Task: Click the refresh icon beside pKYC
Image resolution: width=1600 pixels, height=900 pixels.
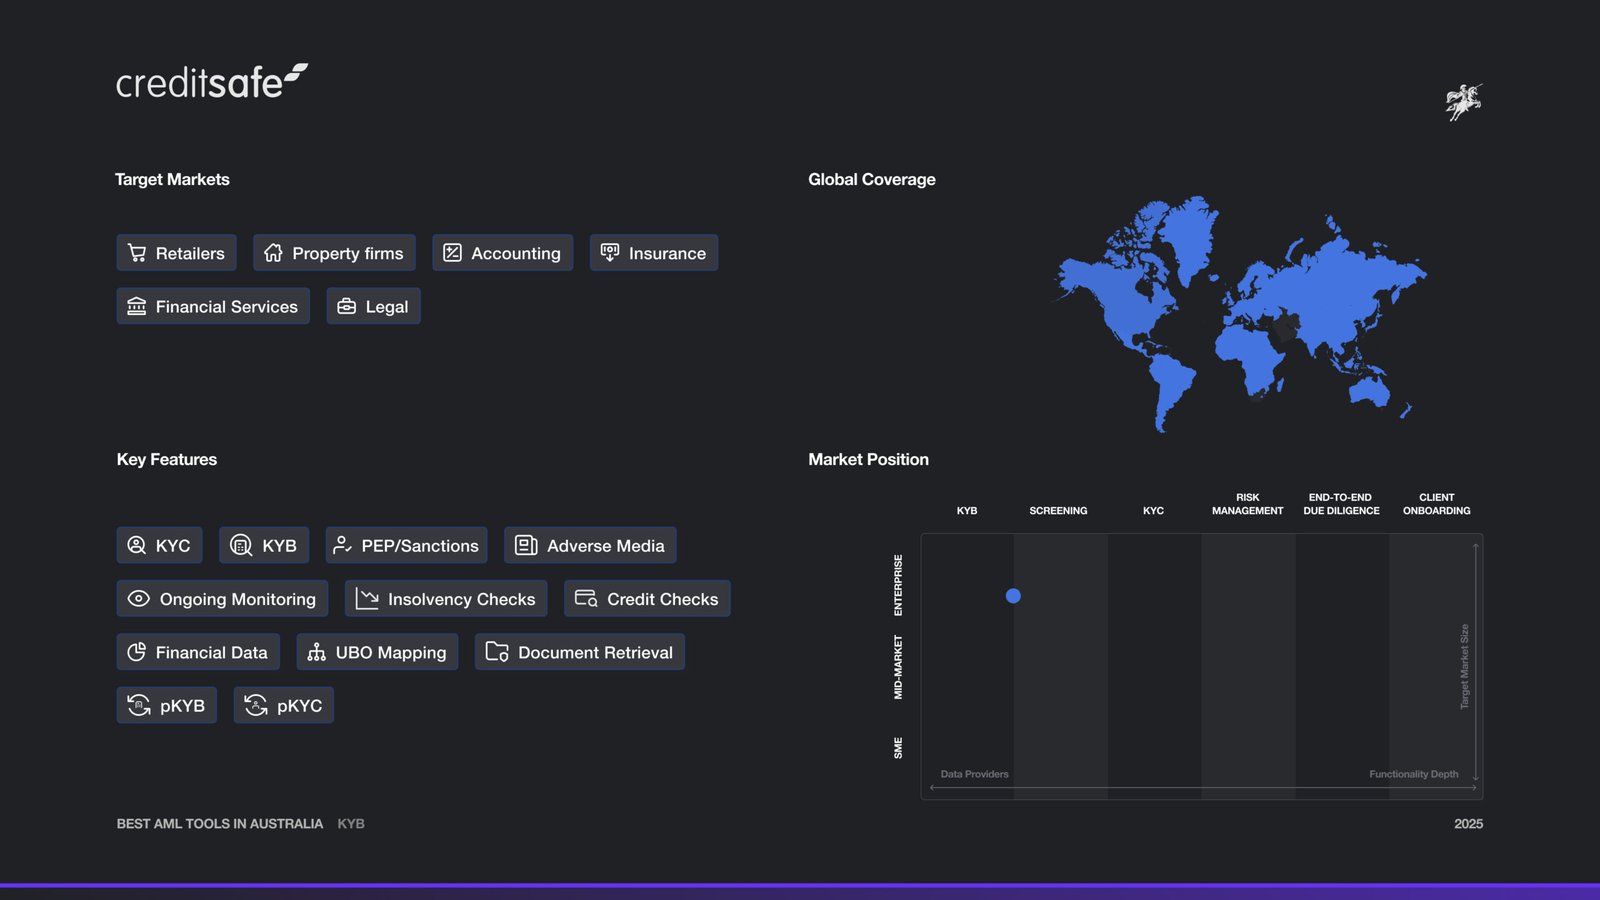Action: tap(256, 705)
